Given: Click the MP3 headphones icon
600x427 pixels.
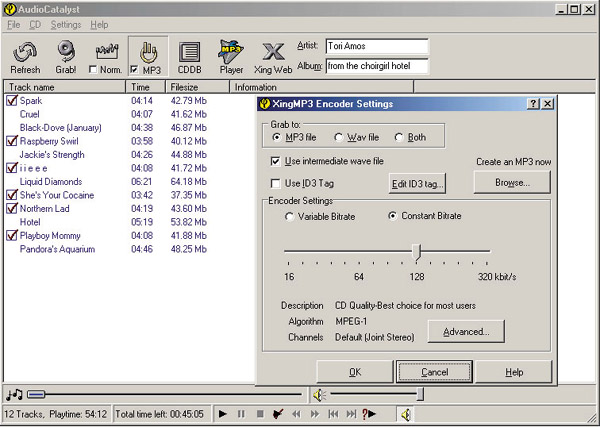Looking at the screenshot, I should coord(148,52).
